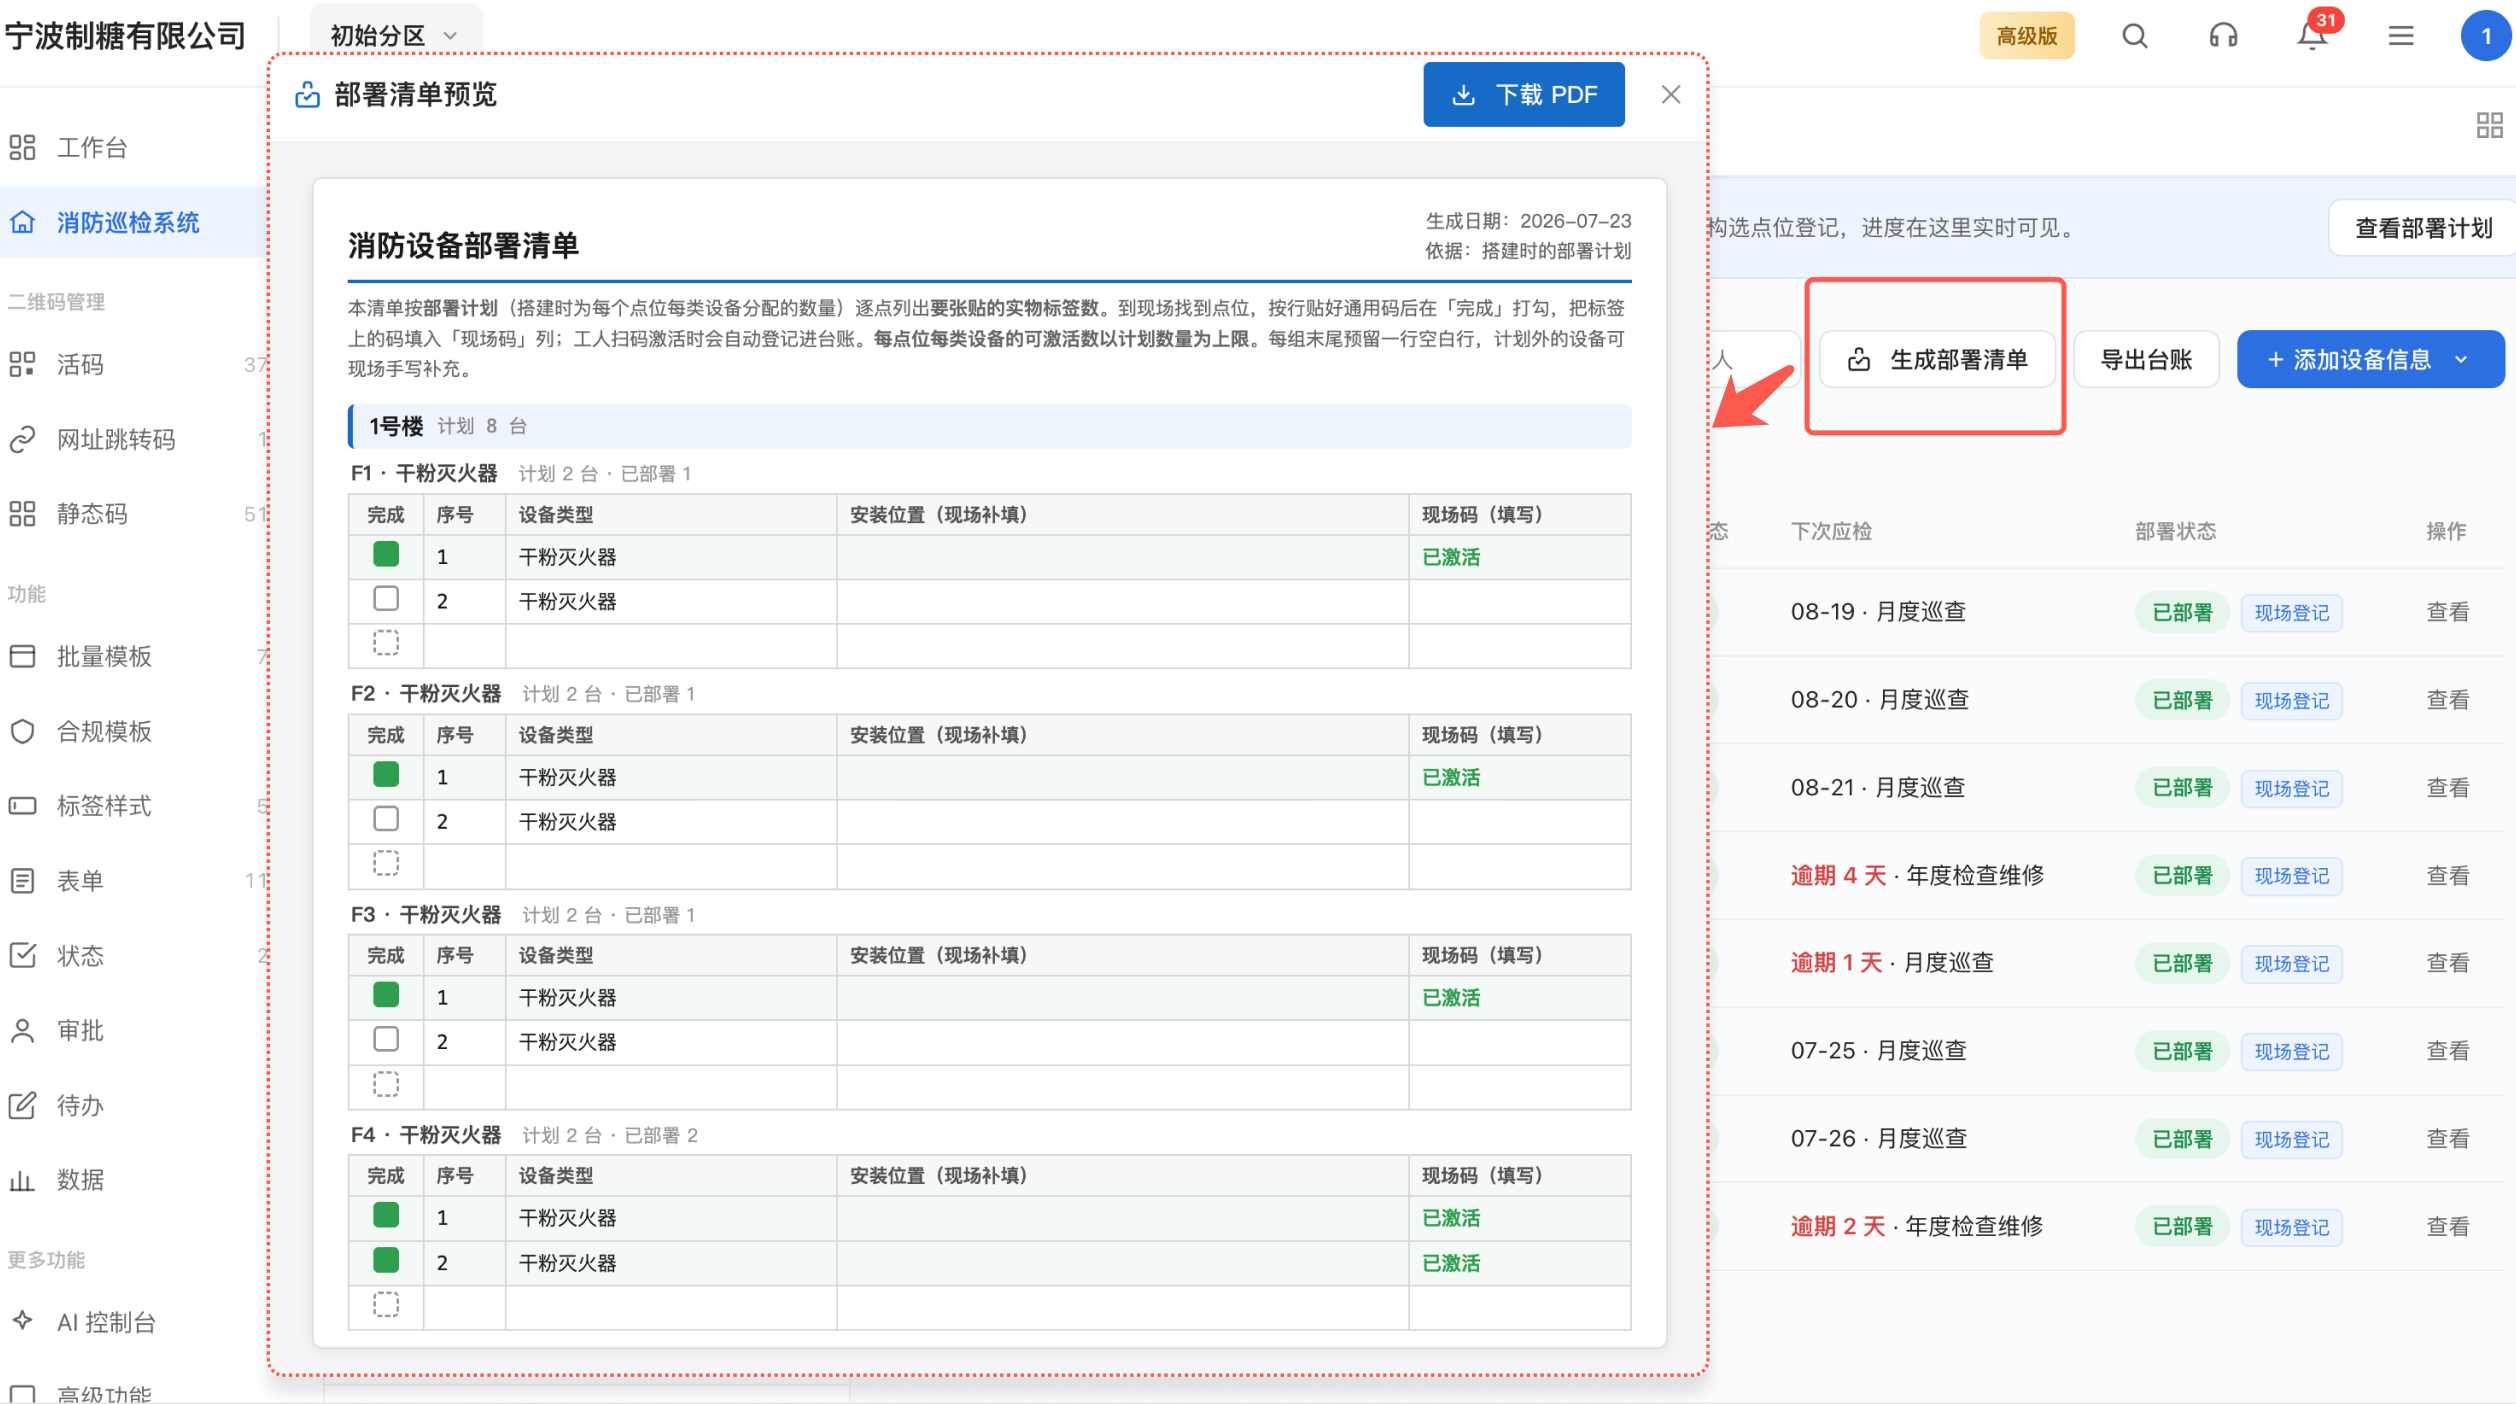Check the F2 干粉灭火器 row 2 checkbox
Image resolution: width=2516 pixels, height=1404 pixels.
pos(386,819)
